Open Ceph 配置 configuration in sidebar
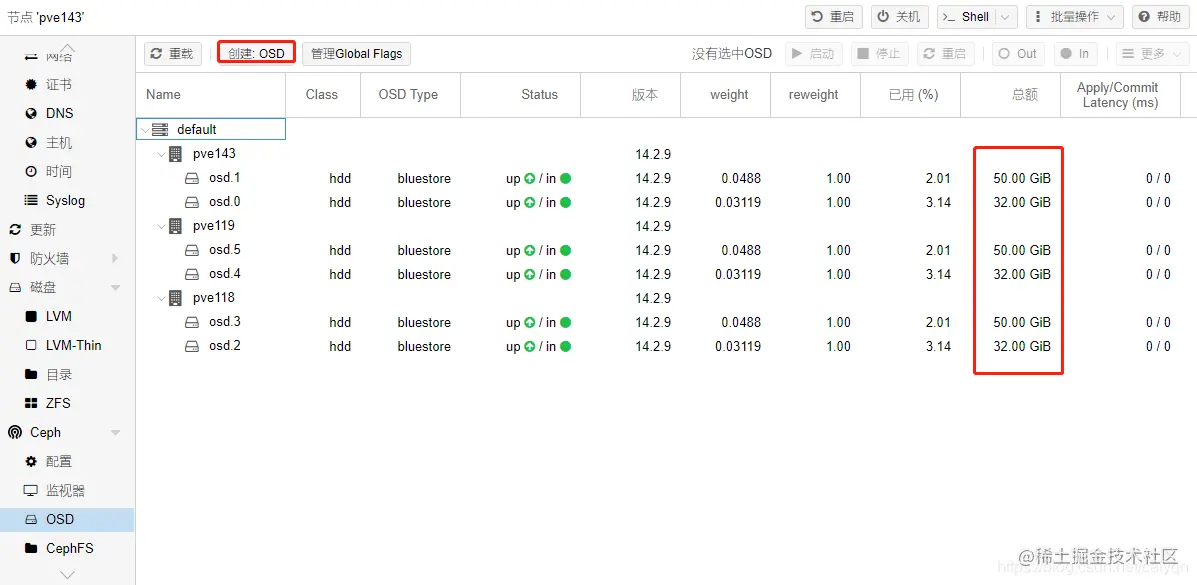Screen dimensions: 1197x585 [x=67, y=461]
